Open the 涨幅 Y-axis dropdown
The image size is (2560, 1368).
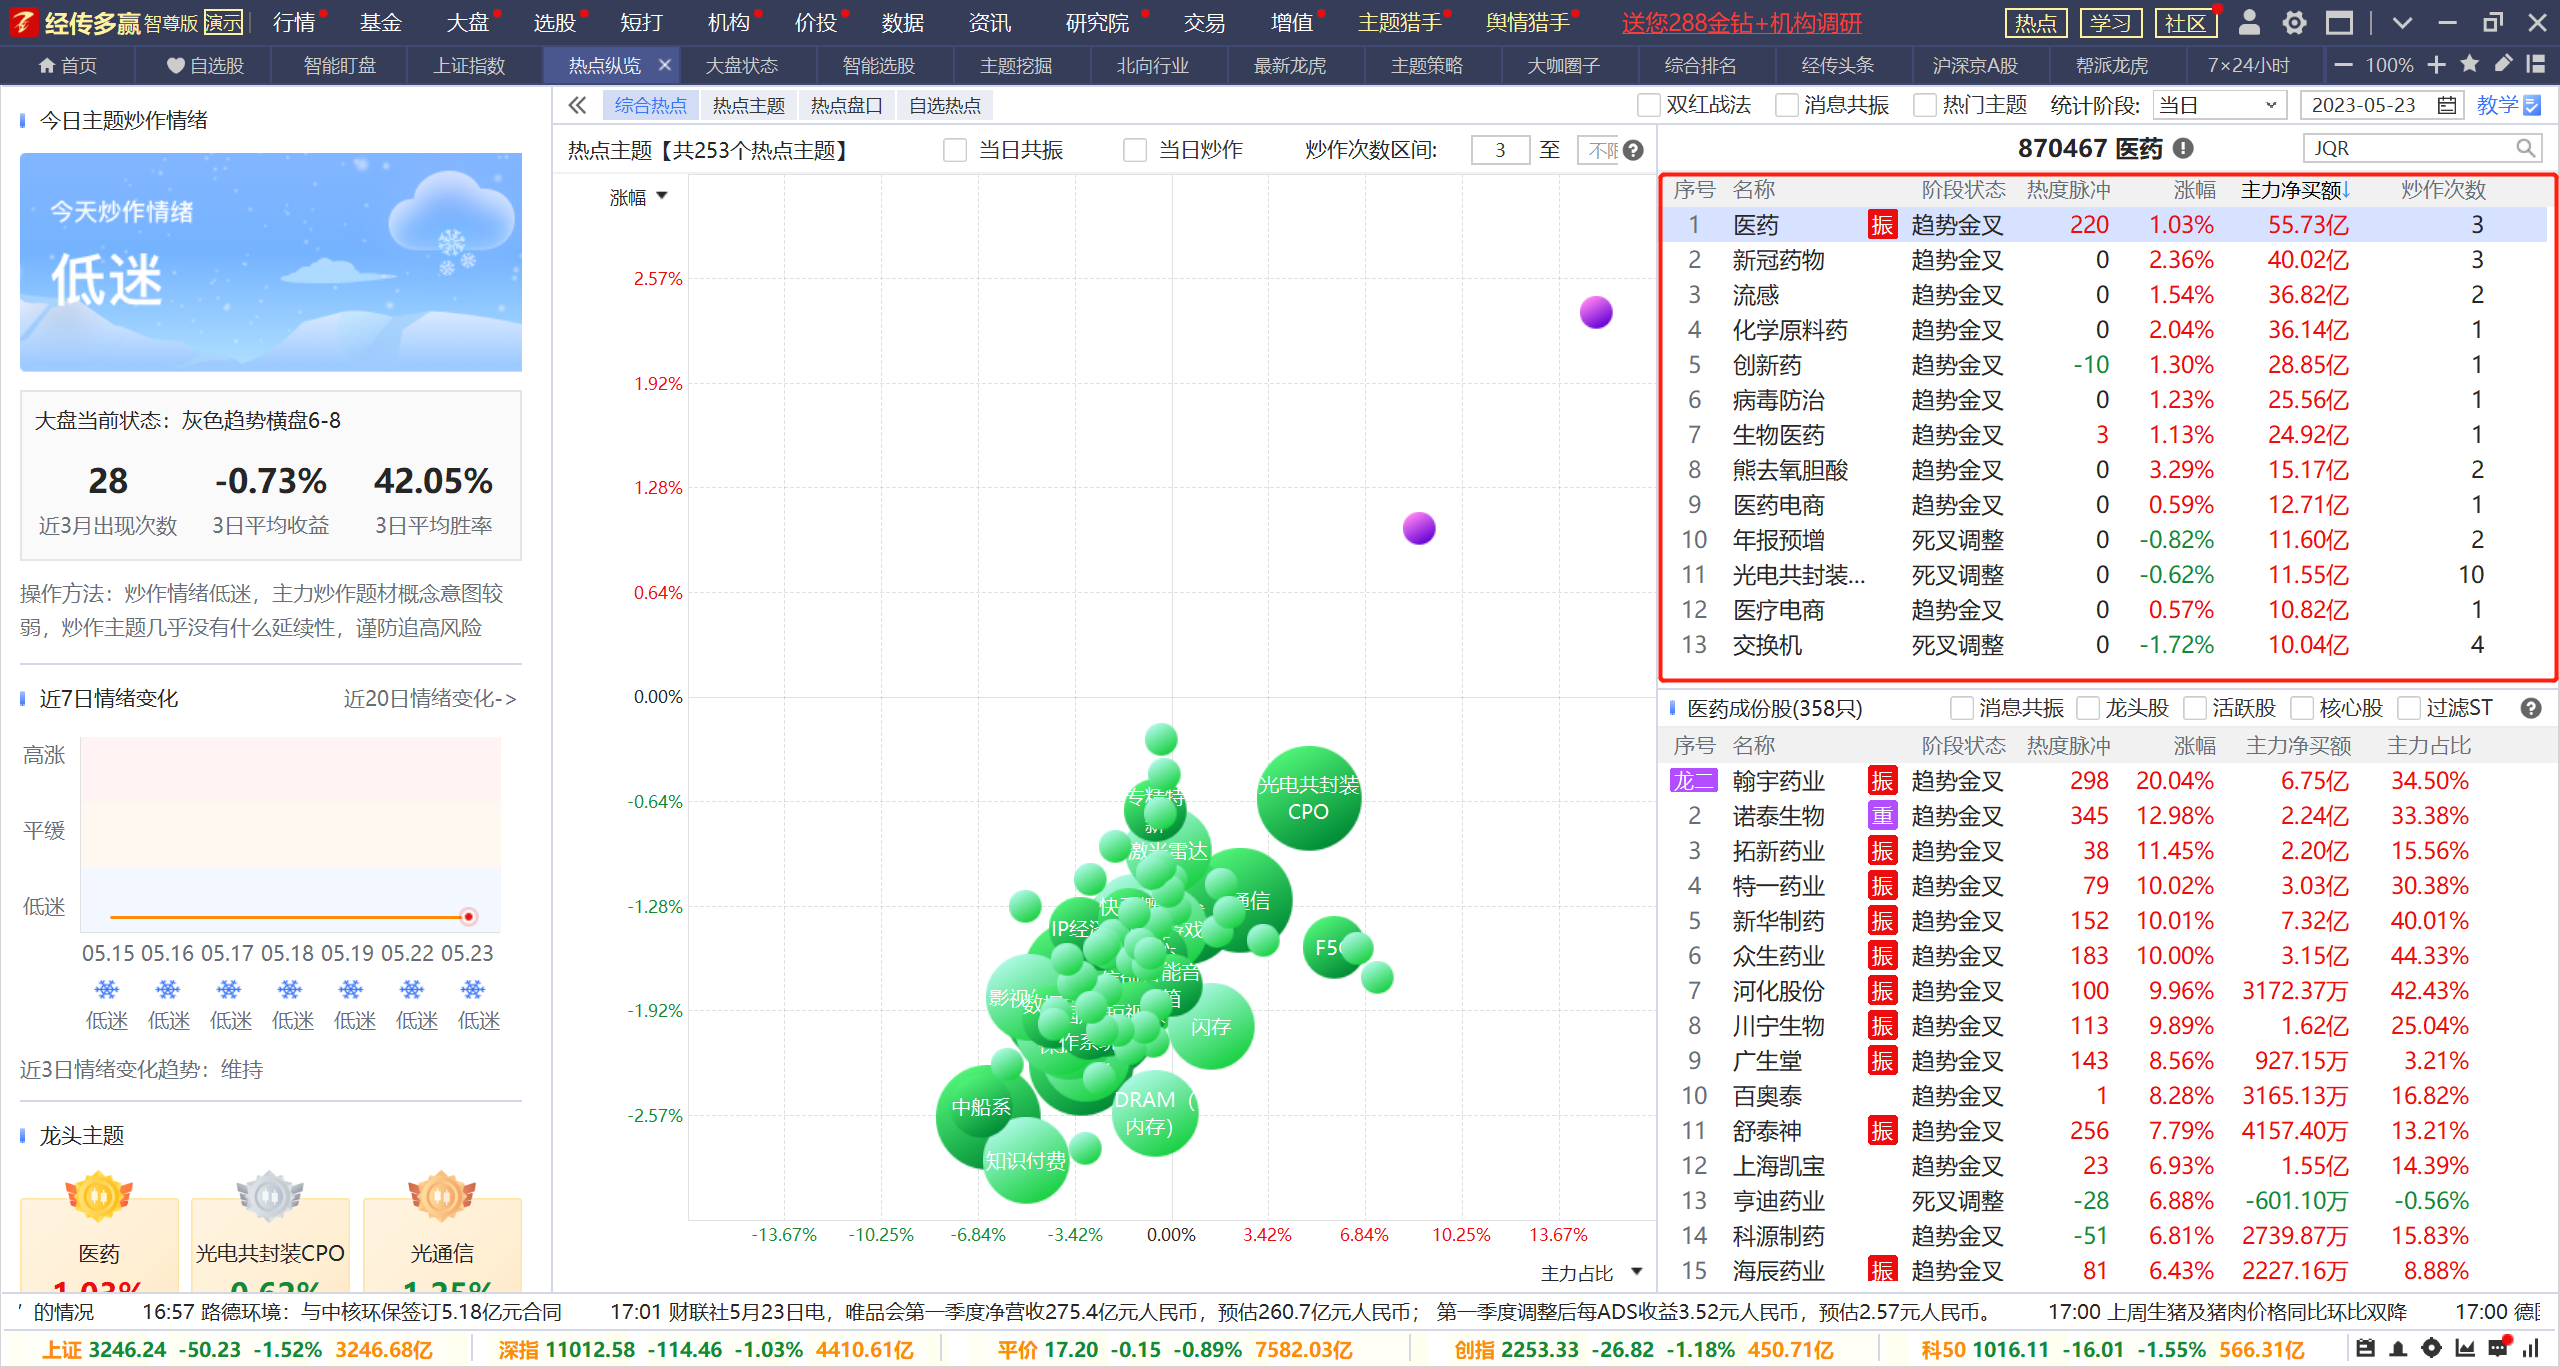[x=638, y=197]
